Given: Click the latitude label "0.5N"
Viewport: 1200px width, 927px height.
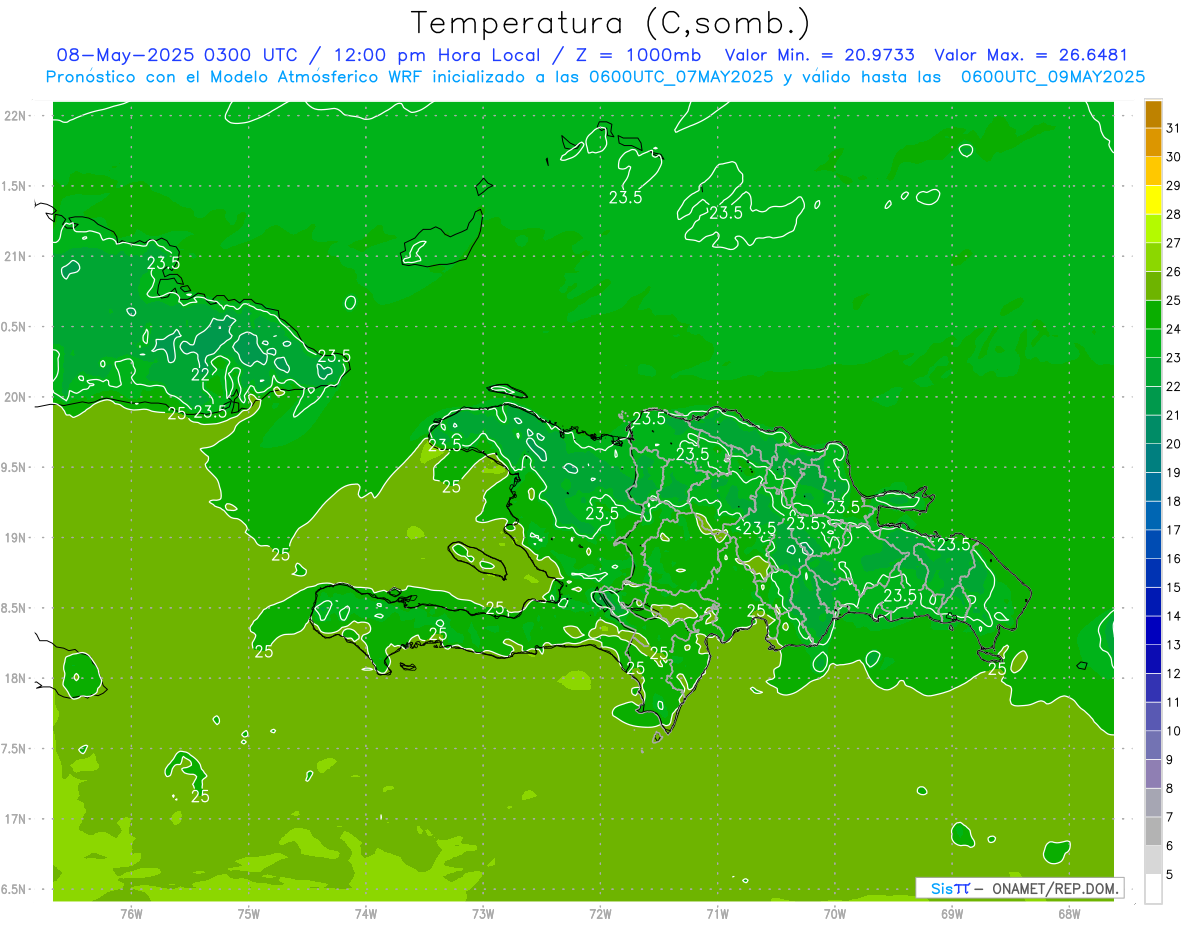Looking at the screenshot, I should coord(13,327).
